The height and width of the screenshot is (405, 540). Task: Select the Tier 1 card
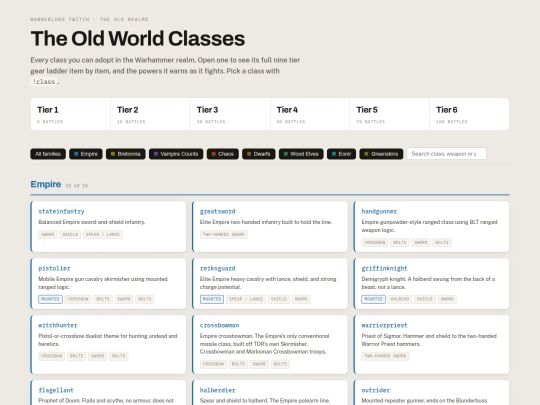71,114
